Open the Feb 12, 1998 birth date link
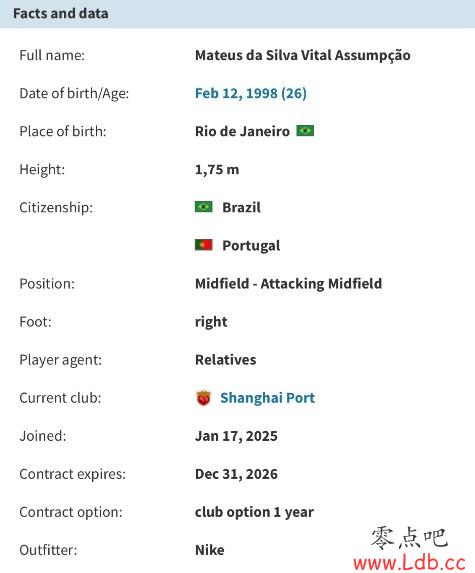Image resolution: width=475 pixels, height=573 pixels. pyautogui.click(x=251, y=93)
